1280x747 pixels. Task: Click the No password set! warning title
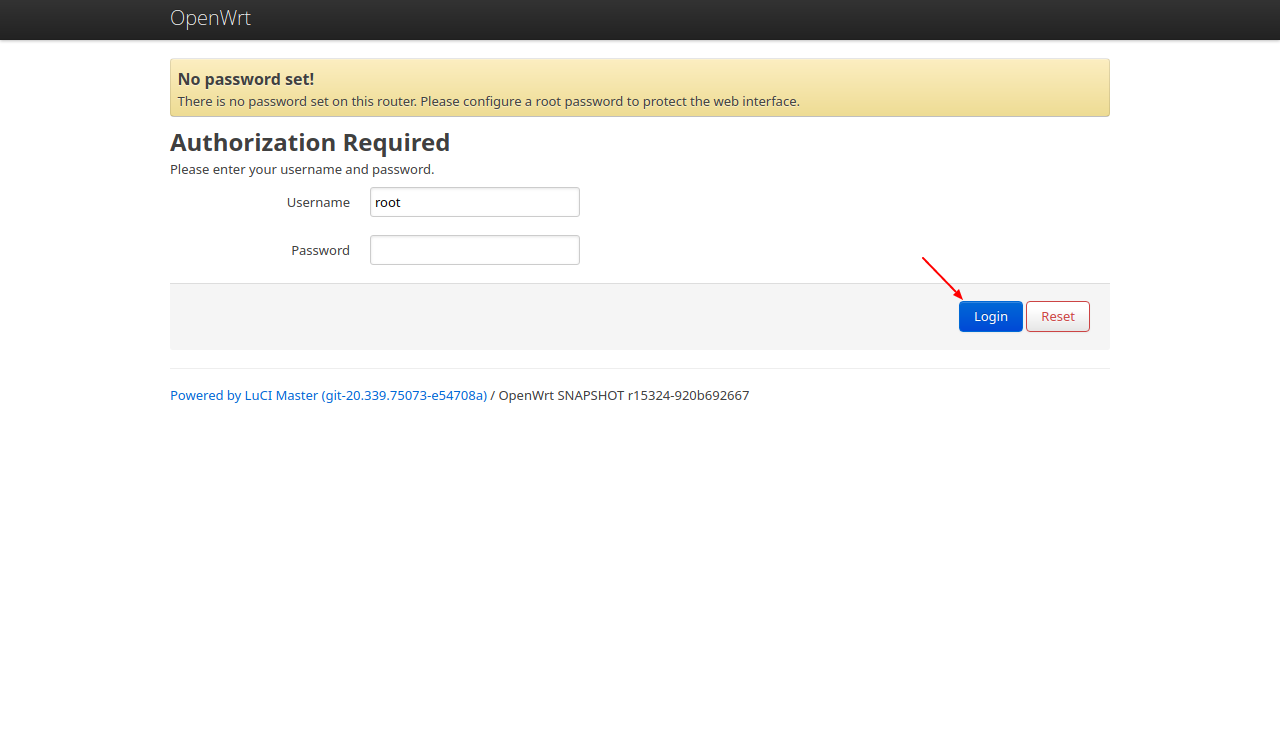pos(246,79)
